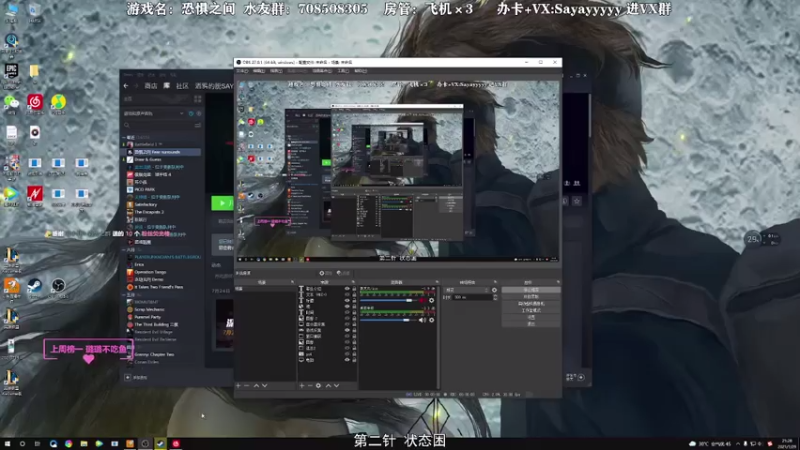
Task: Open NetEase Cloud Music desktop icon
Action: coord(35,103)
